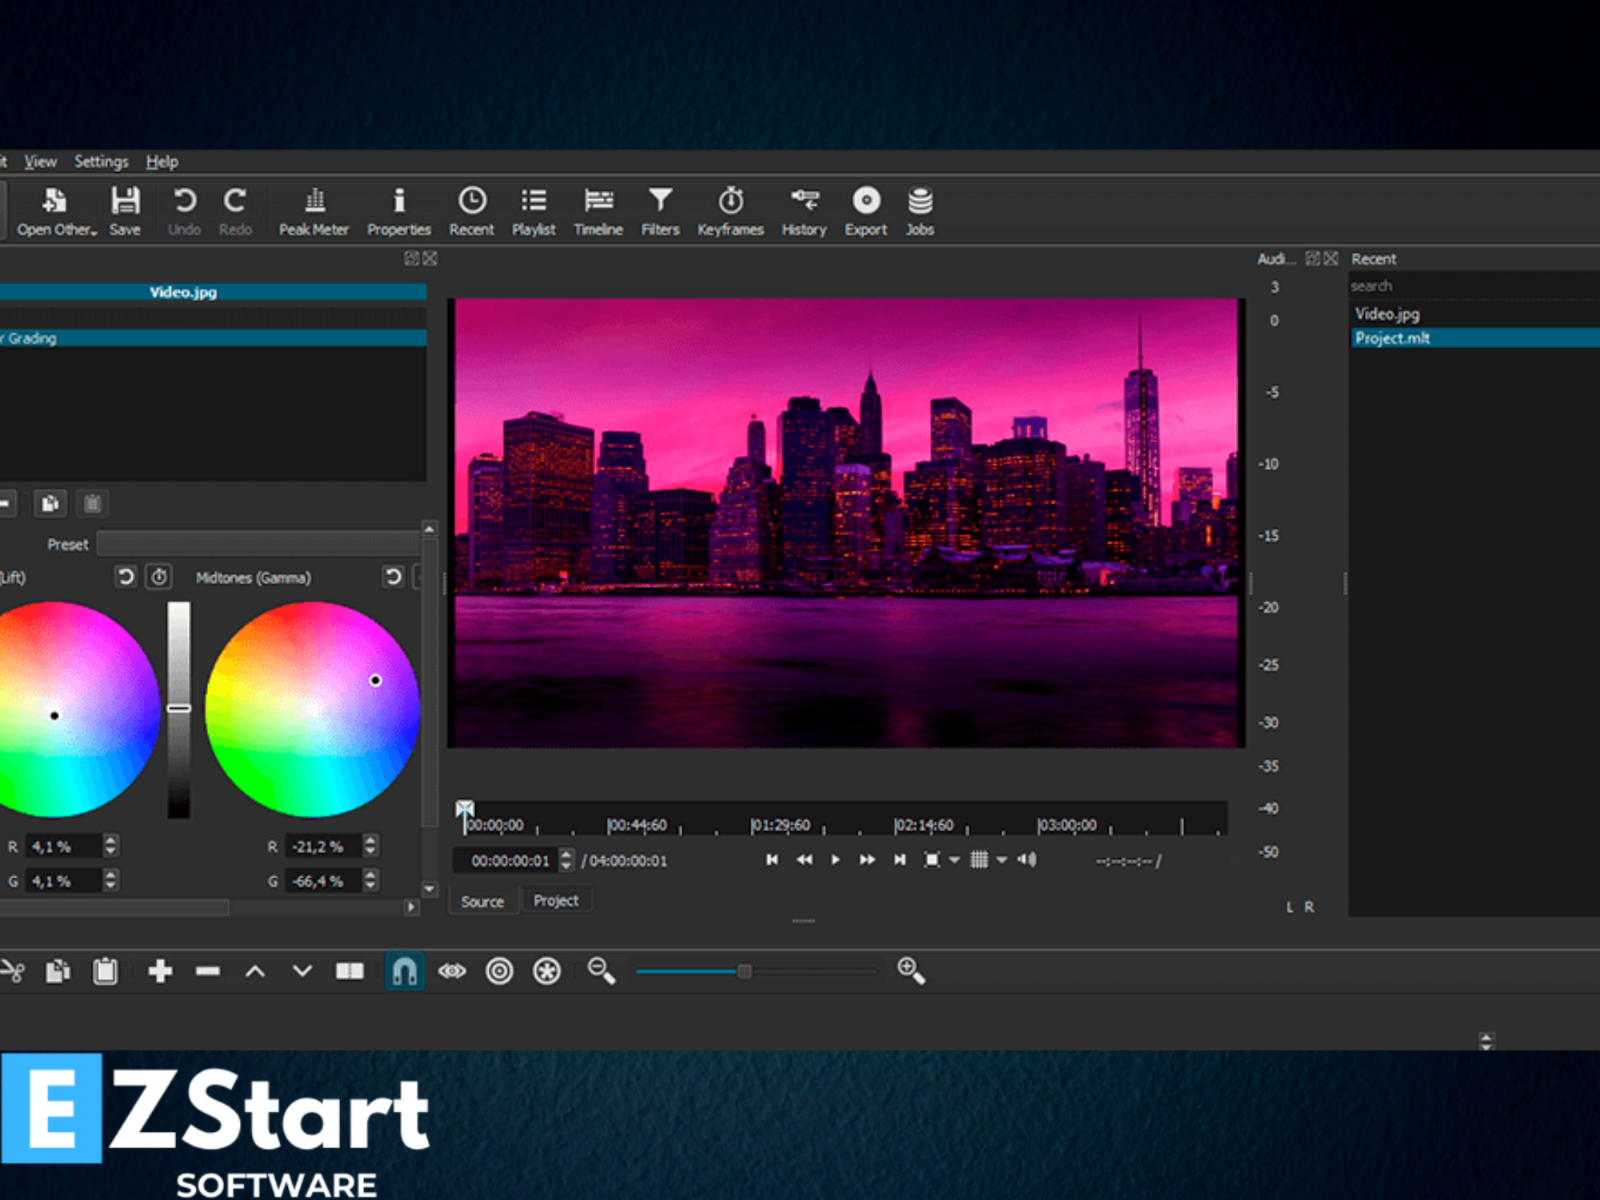The width and height of the screenshot is (1600, 1200).
Task: Skip to the start of the clip
Action: click(x=772, y=860)
